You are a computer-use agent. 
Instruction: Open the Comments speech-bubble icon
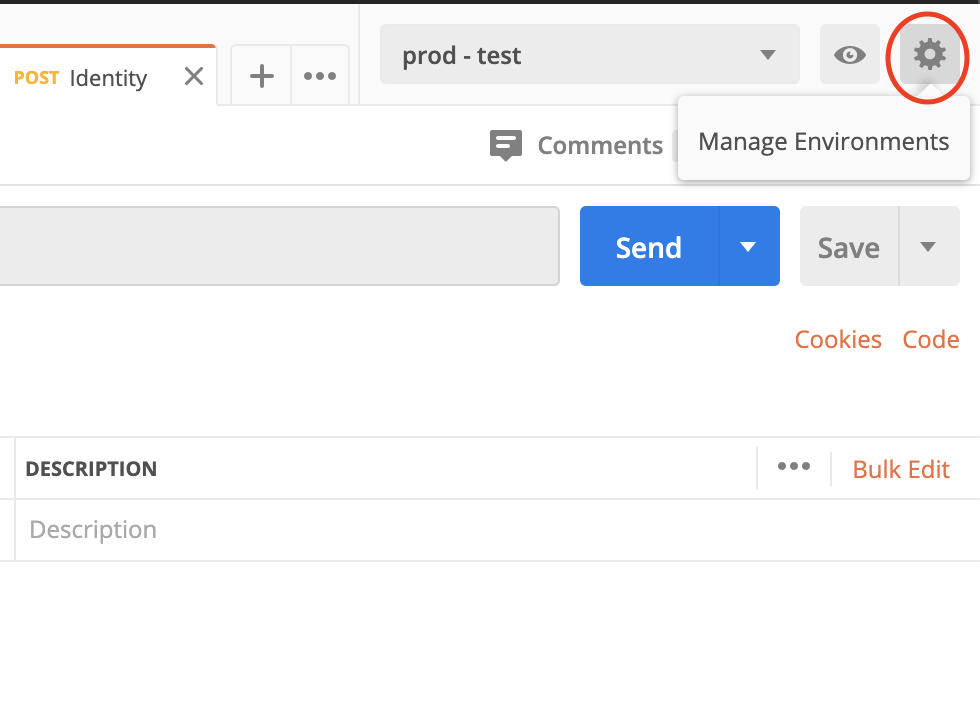tap(506, 145)
